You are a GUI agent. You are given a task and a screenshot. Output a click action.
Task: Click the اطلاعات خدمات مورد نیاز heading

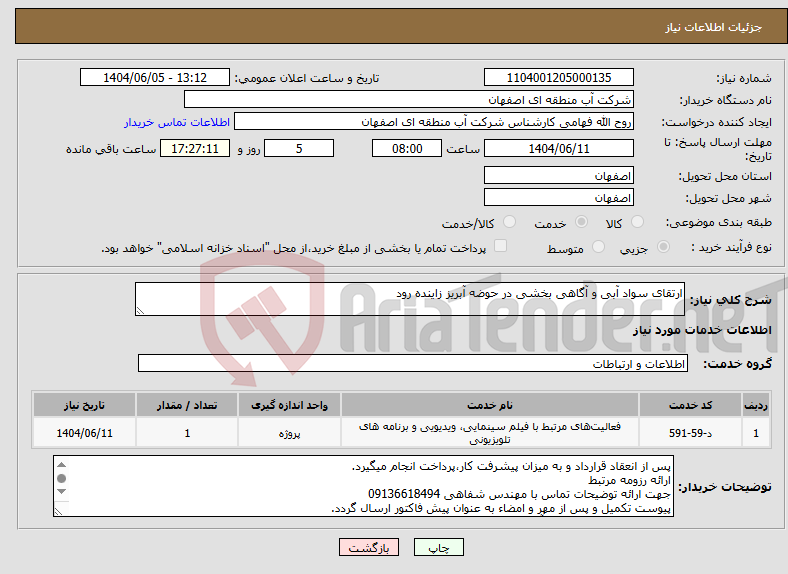pyautogui.click(x=702, y=330)
